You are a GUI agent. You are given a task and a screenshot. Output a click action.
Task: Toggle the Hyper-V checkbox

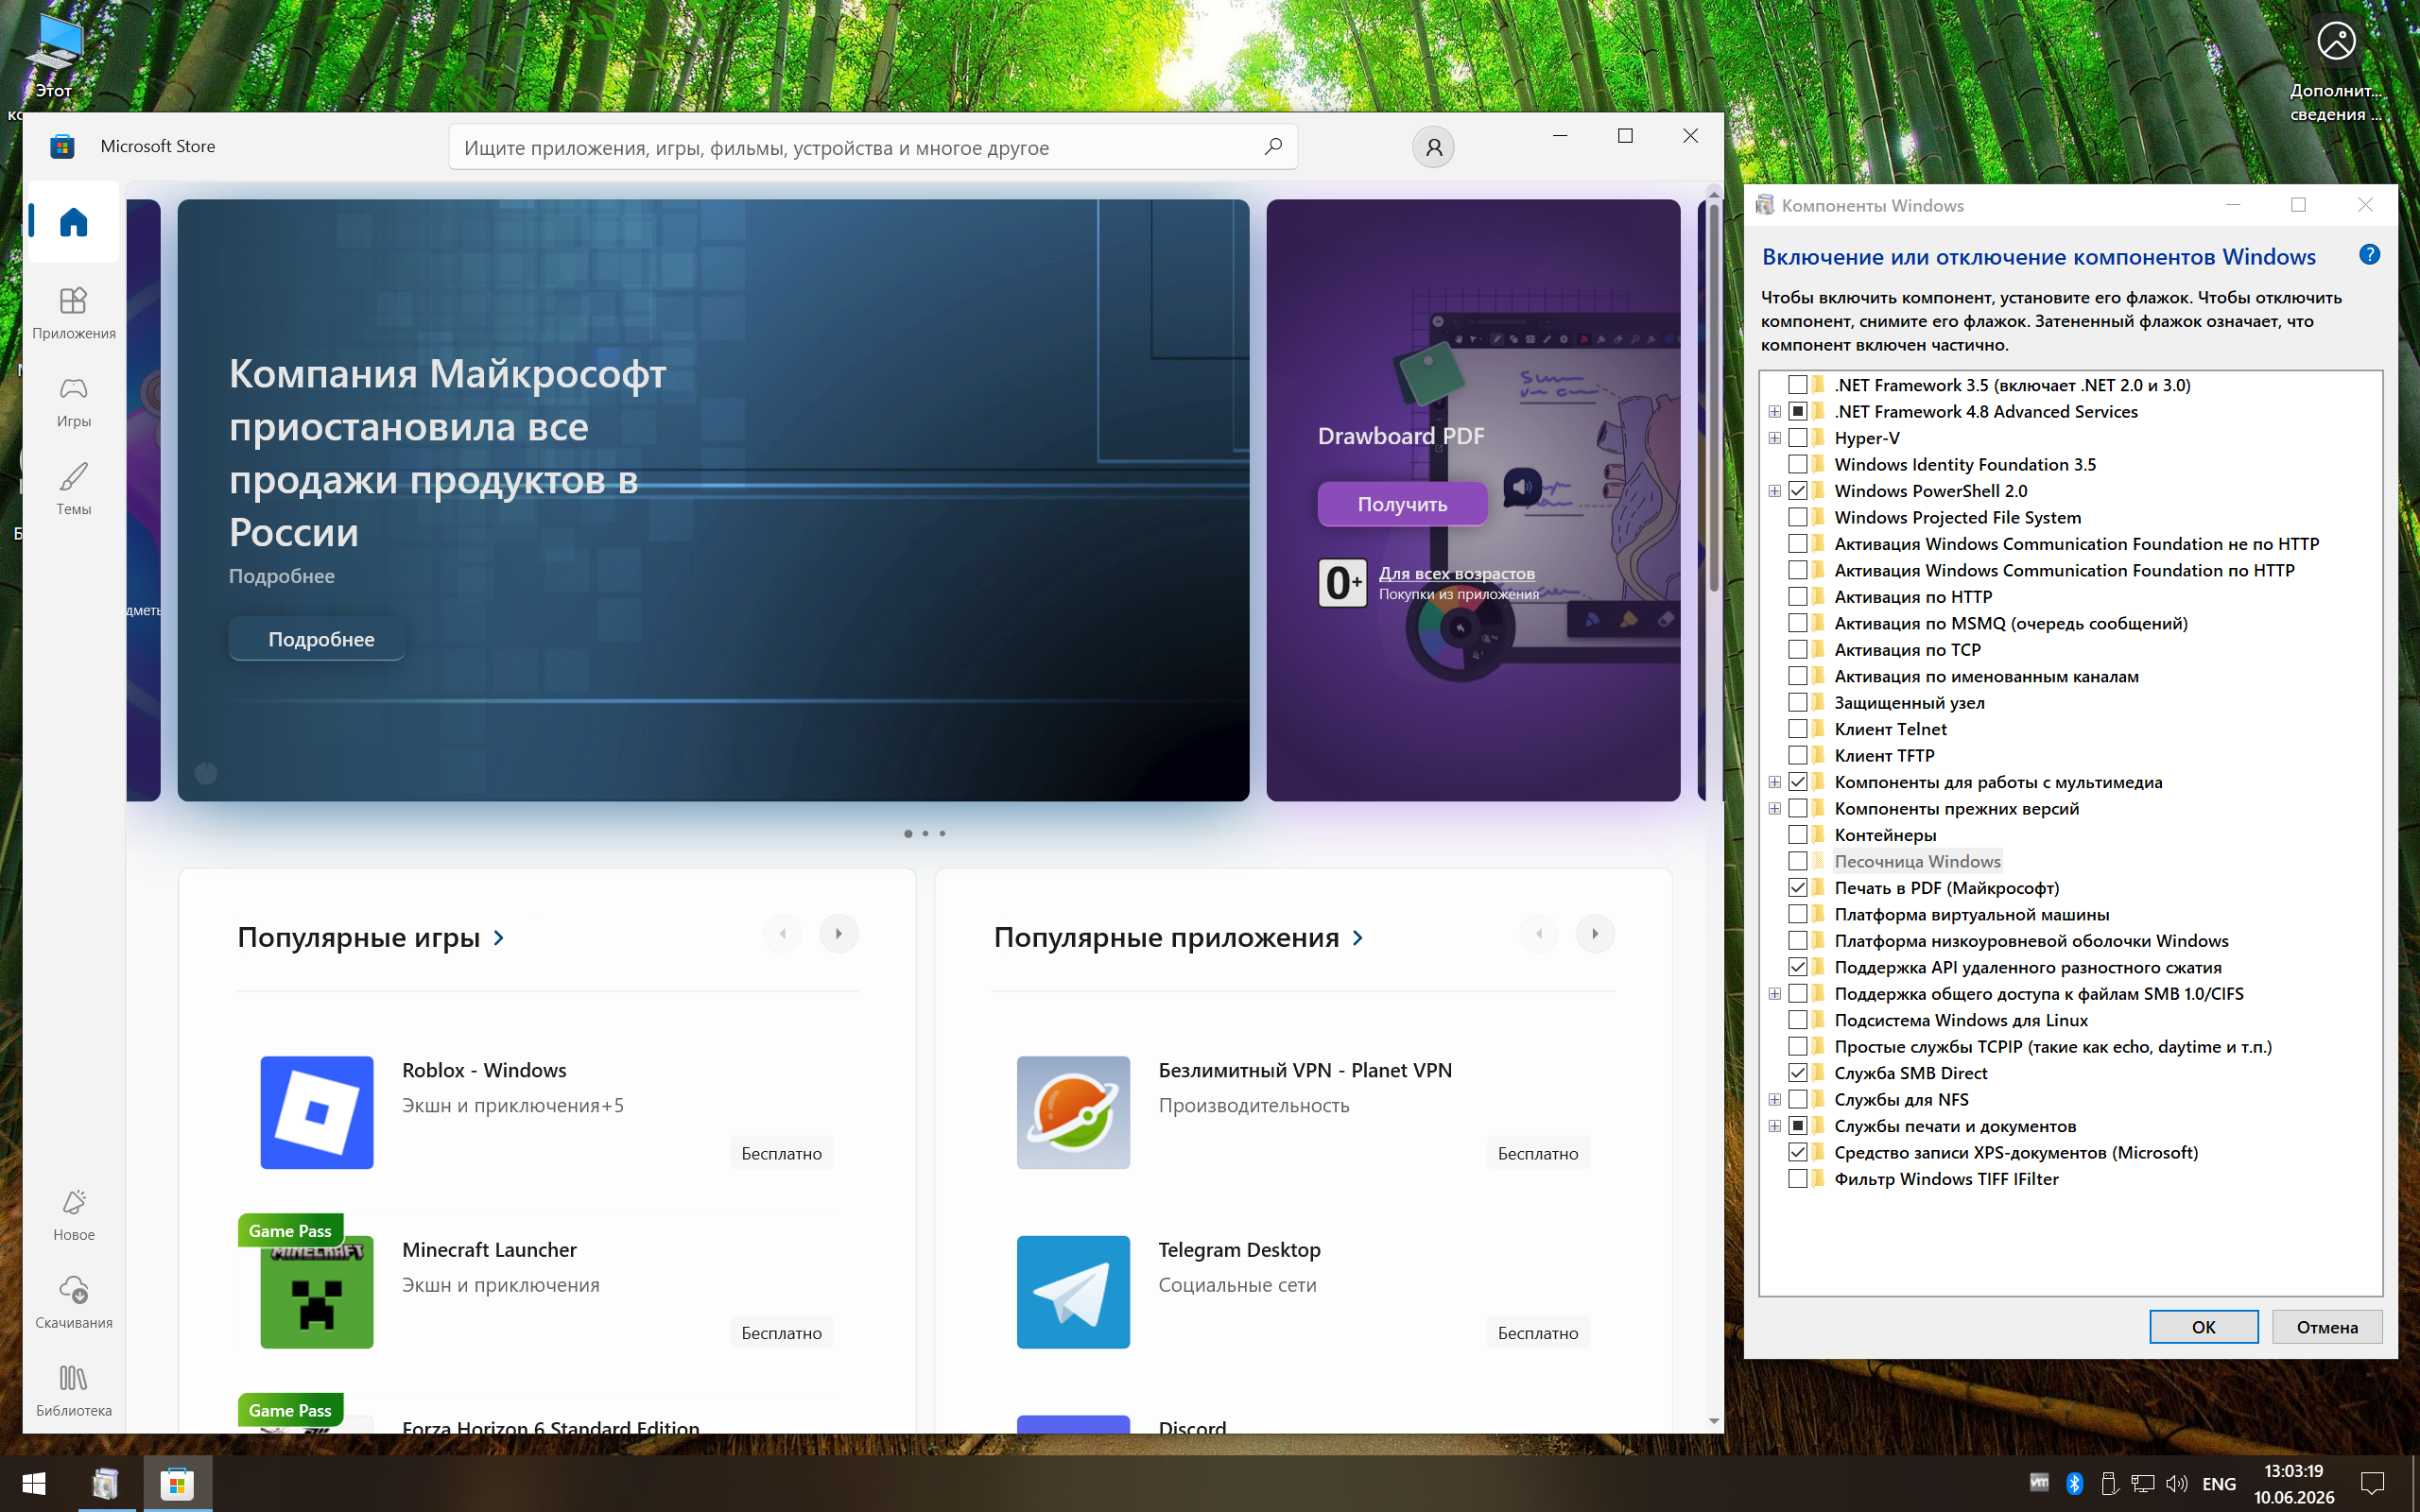1797,438
